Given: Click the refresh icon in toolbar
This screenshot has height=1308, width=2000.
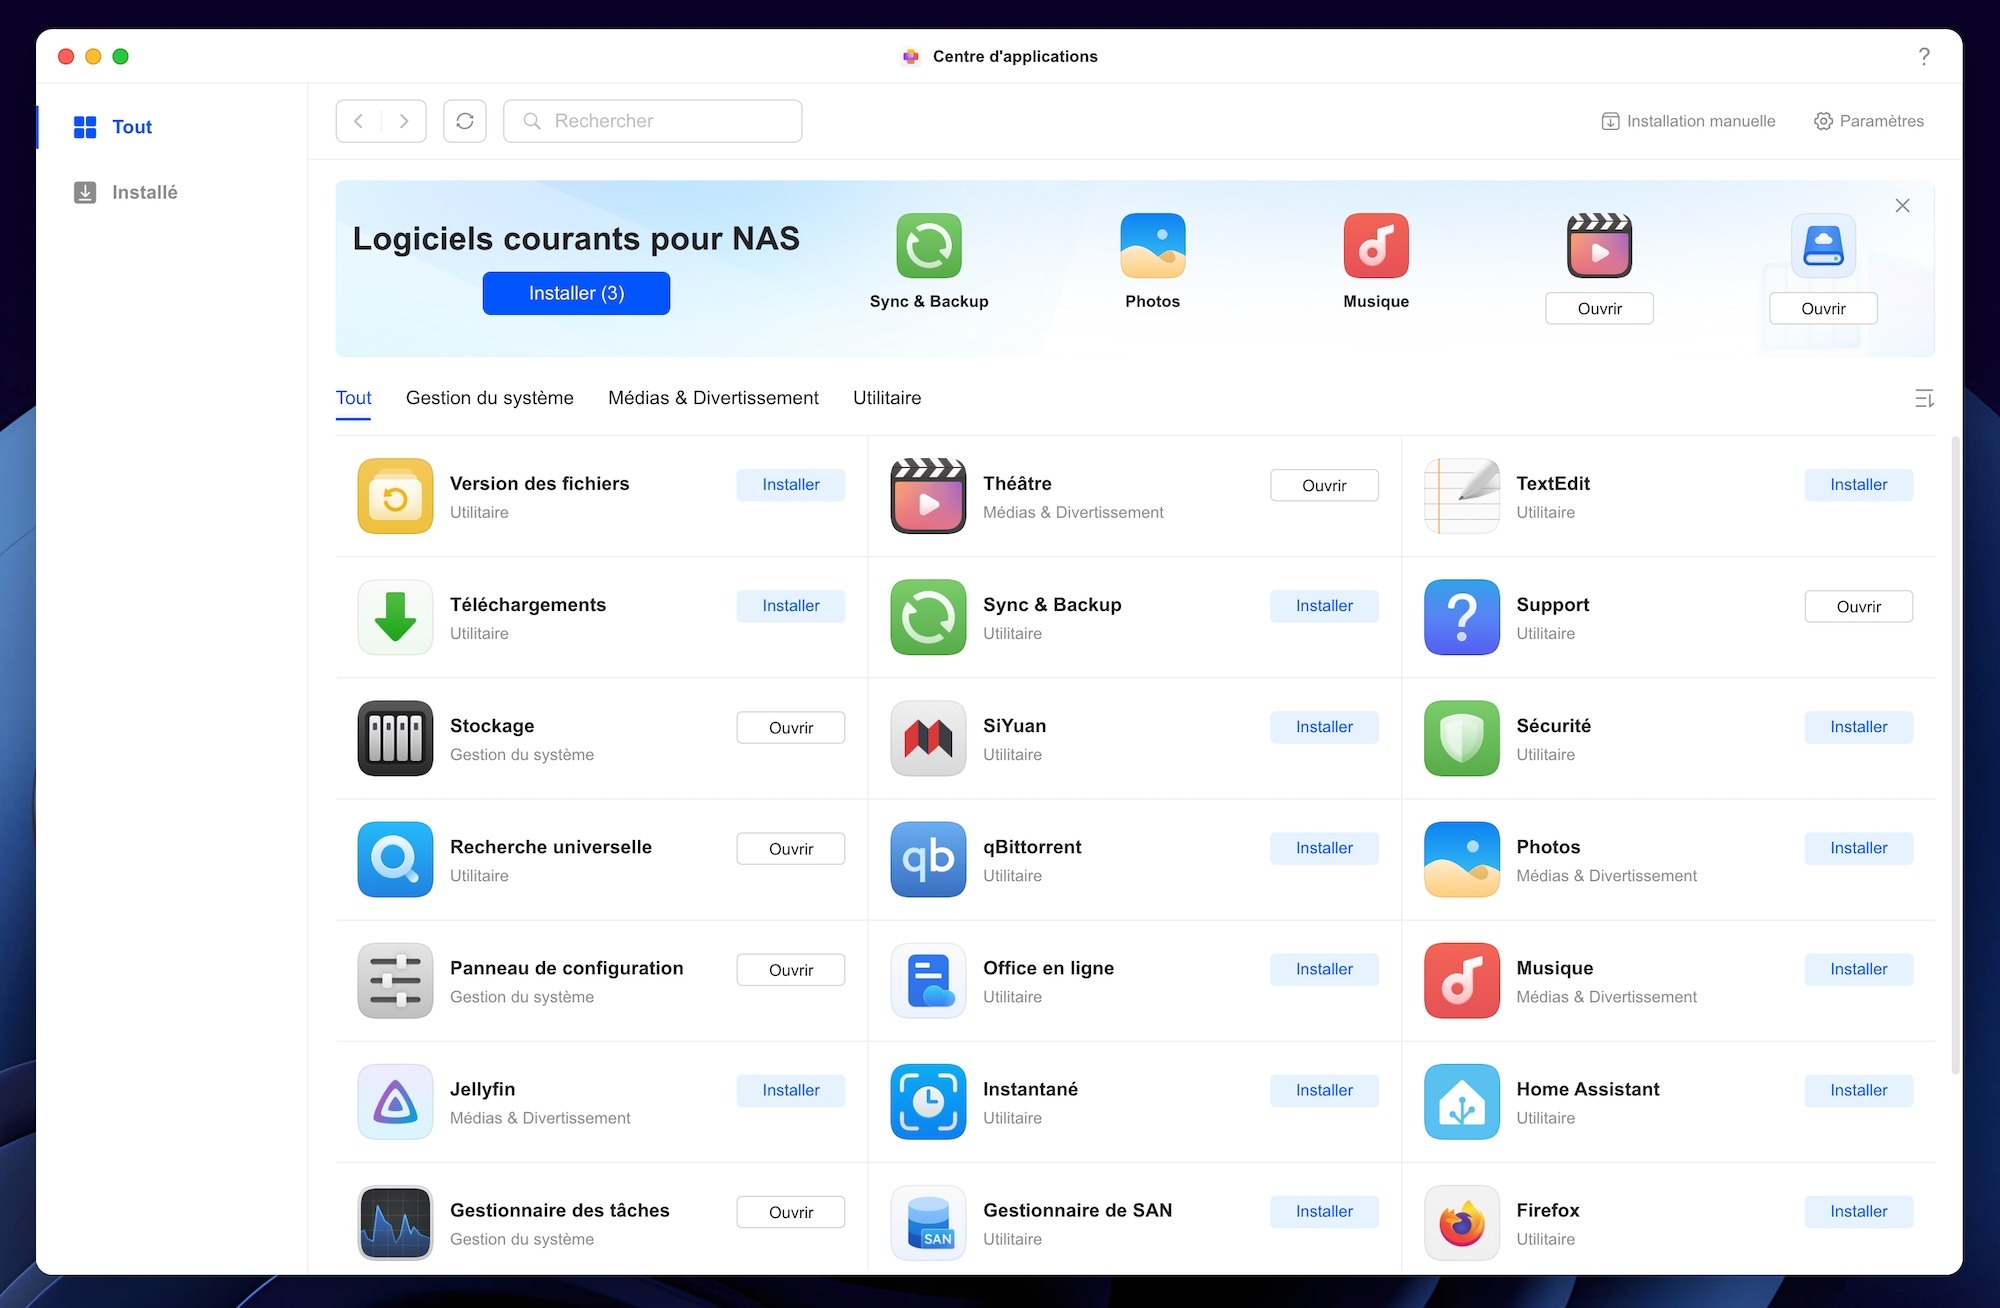Looking at the screenshot, I should click(x=465, y=121).
